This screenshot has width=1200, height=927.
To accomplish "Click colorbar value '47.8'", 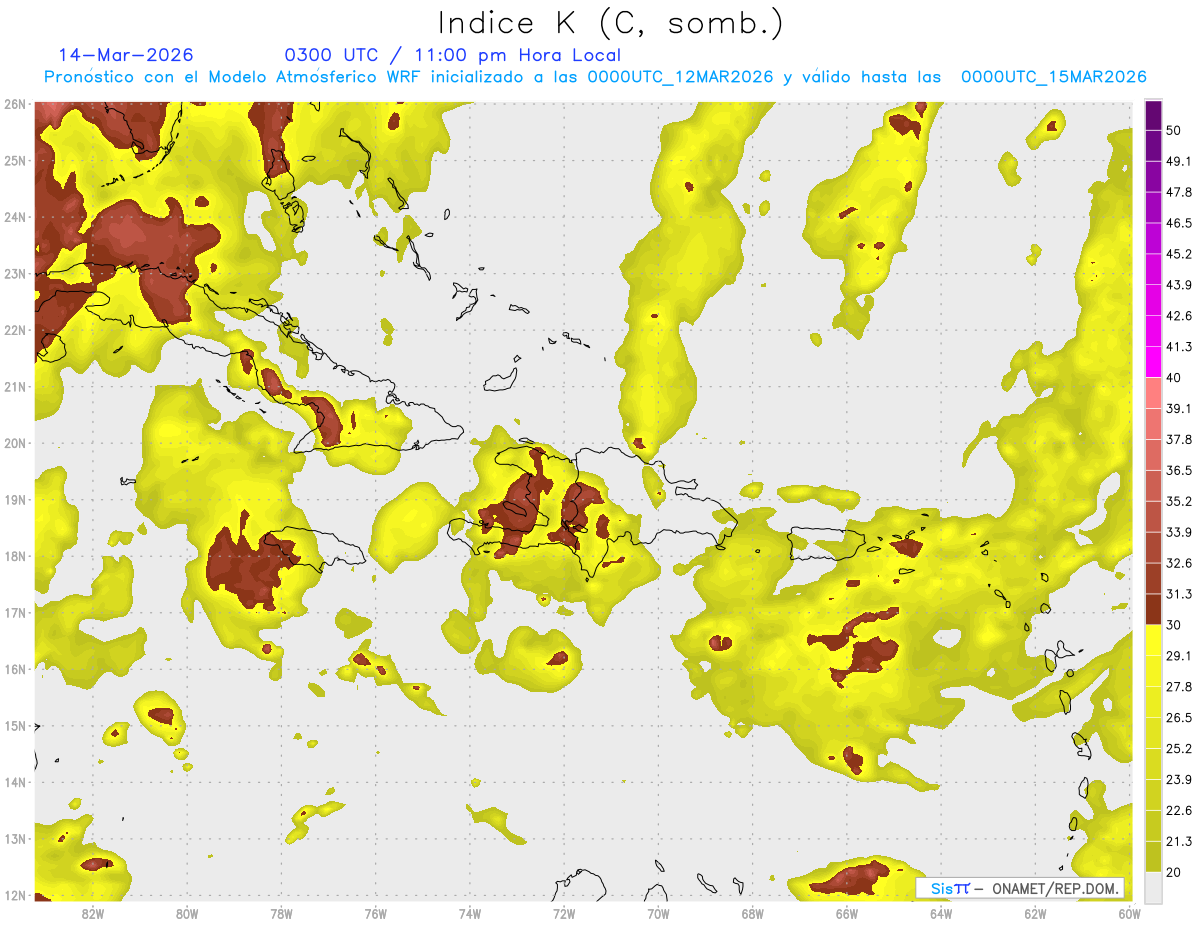I will coord(1179,192).
